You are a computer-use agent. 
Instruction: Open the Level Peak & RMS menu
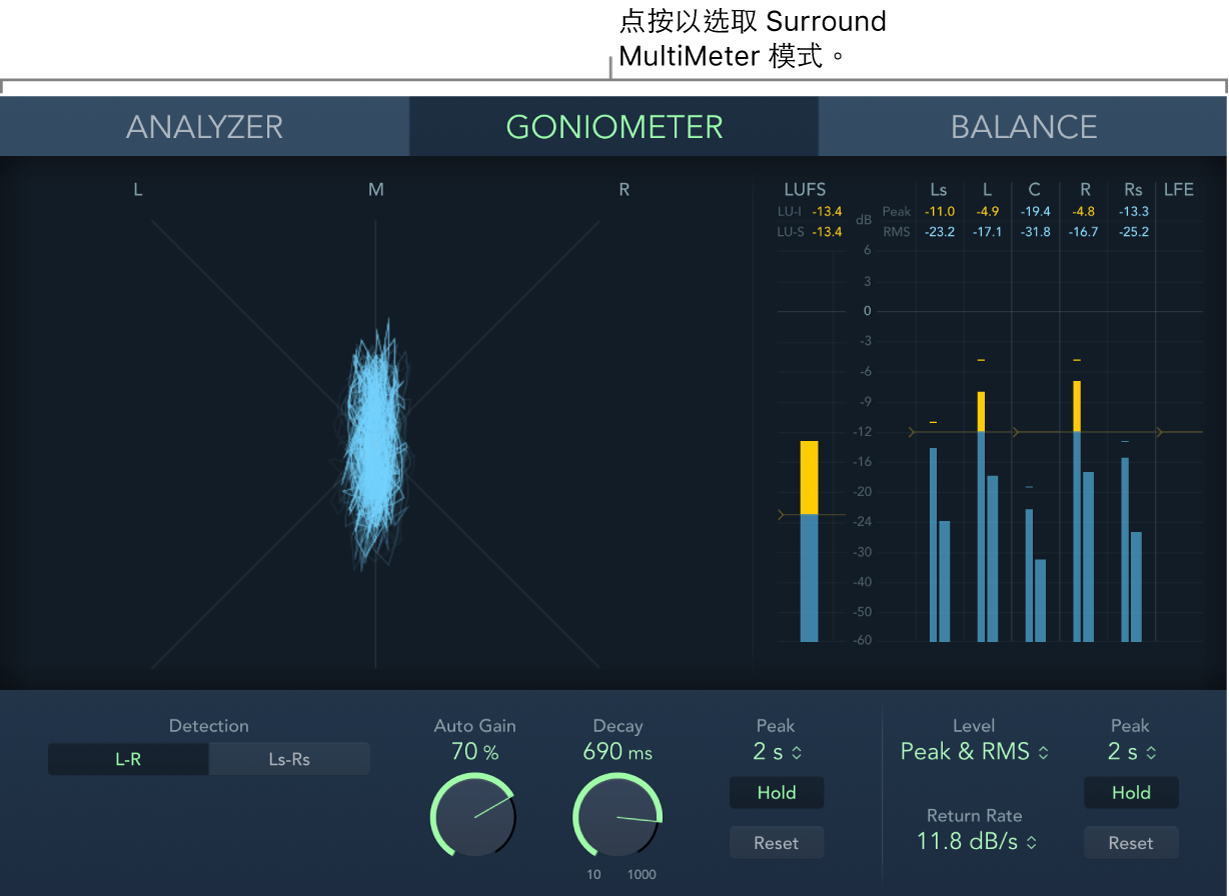[x=975, y=752]
